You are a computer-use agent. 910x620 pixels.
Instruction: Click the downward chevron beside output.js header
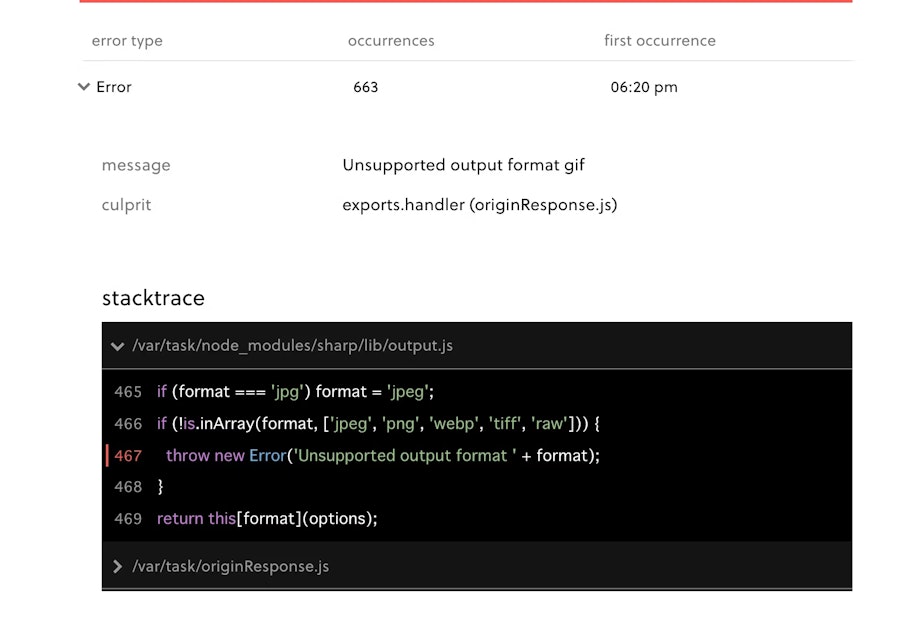[x=117, y=345]
